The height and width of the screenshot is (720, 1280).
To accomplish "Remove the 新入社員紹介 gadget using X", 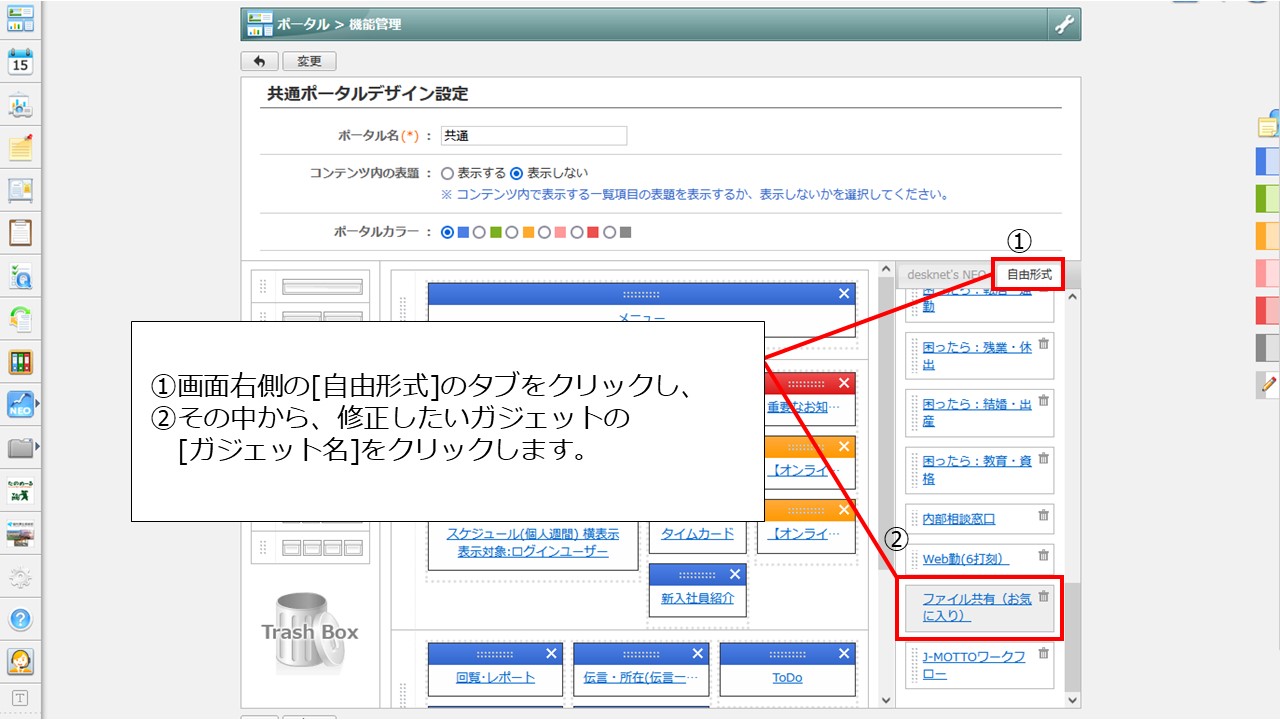I will tap(736, 575).
